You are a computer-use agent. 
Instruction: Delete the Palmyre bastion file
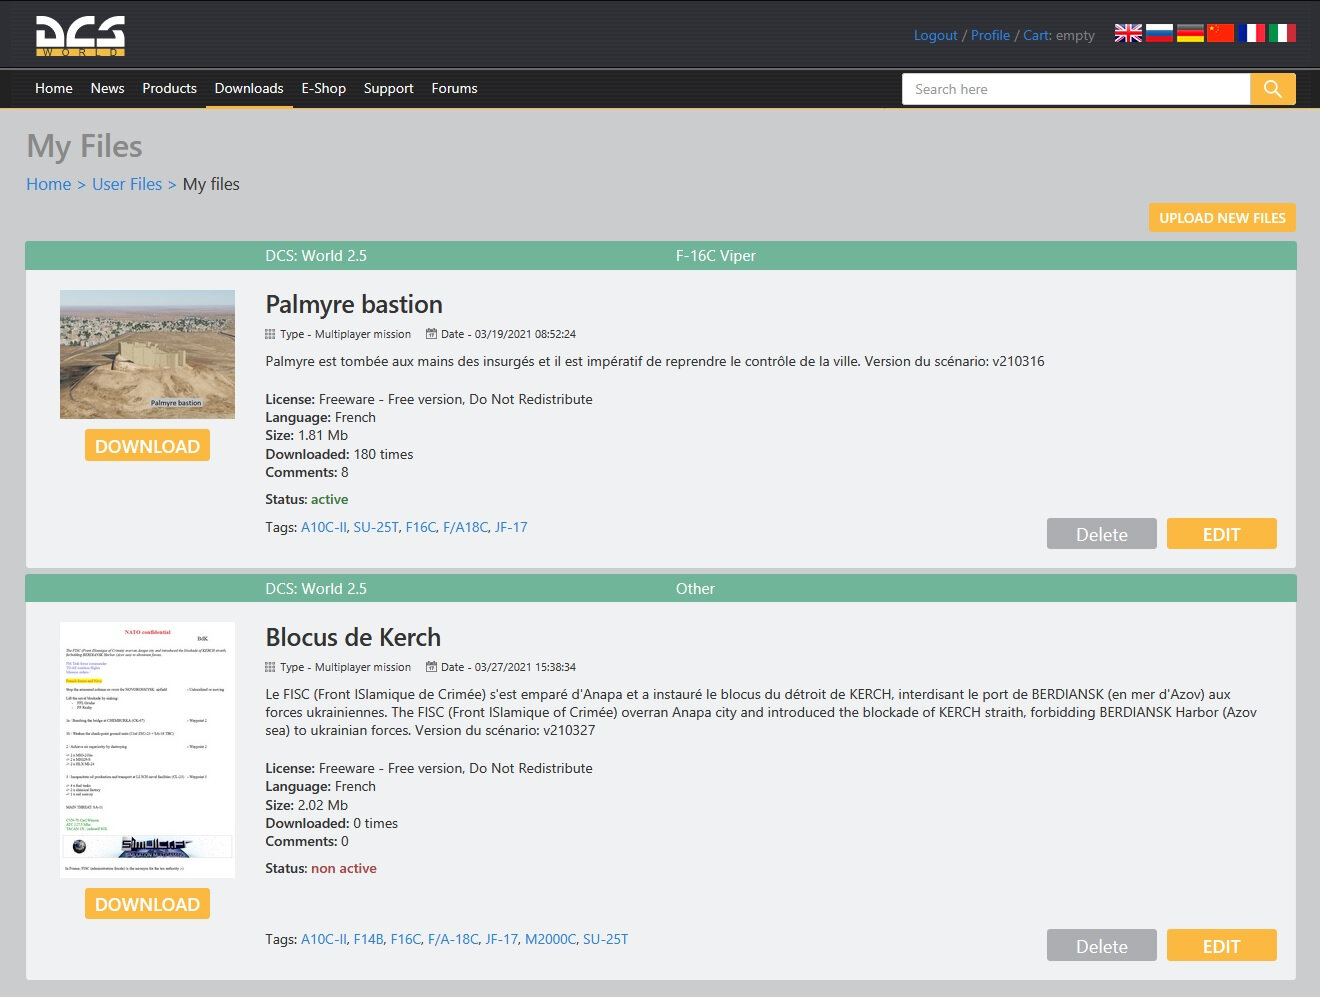click(x=1102, y=534)
